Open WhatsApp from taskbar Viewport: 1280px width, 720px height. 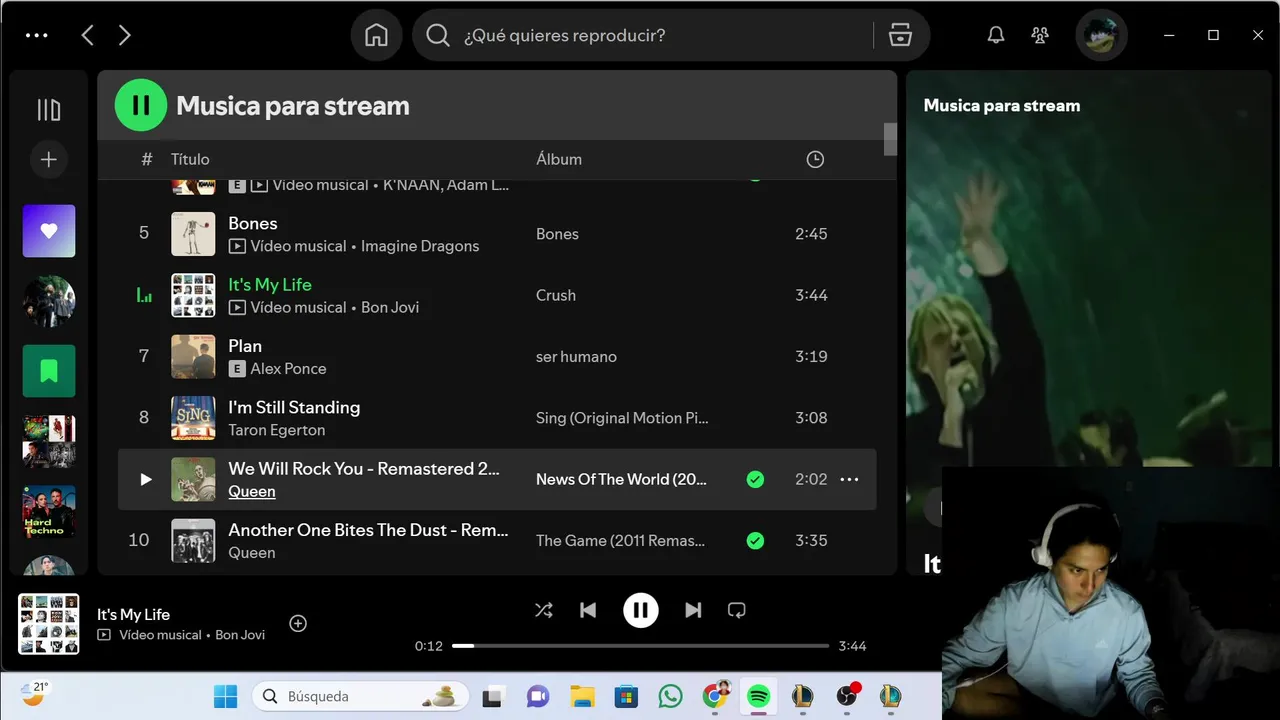(670, 696)
